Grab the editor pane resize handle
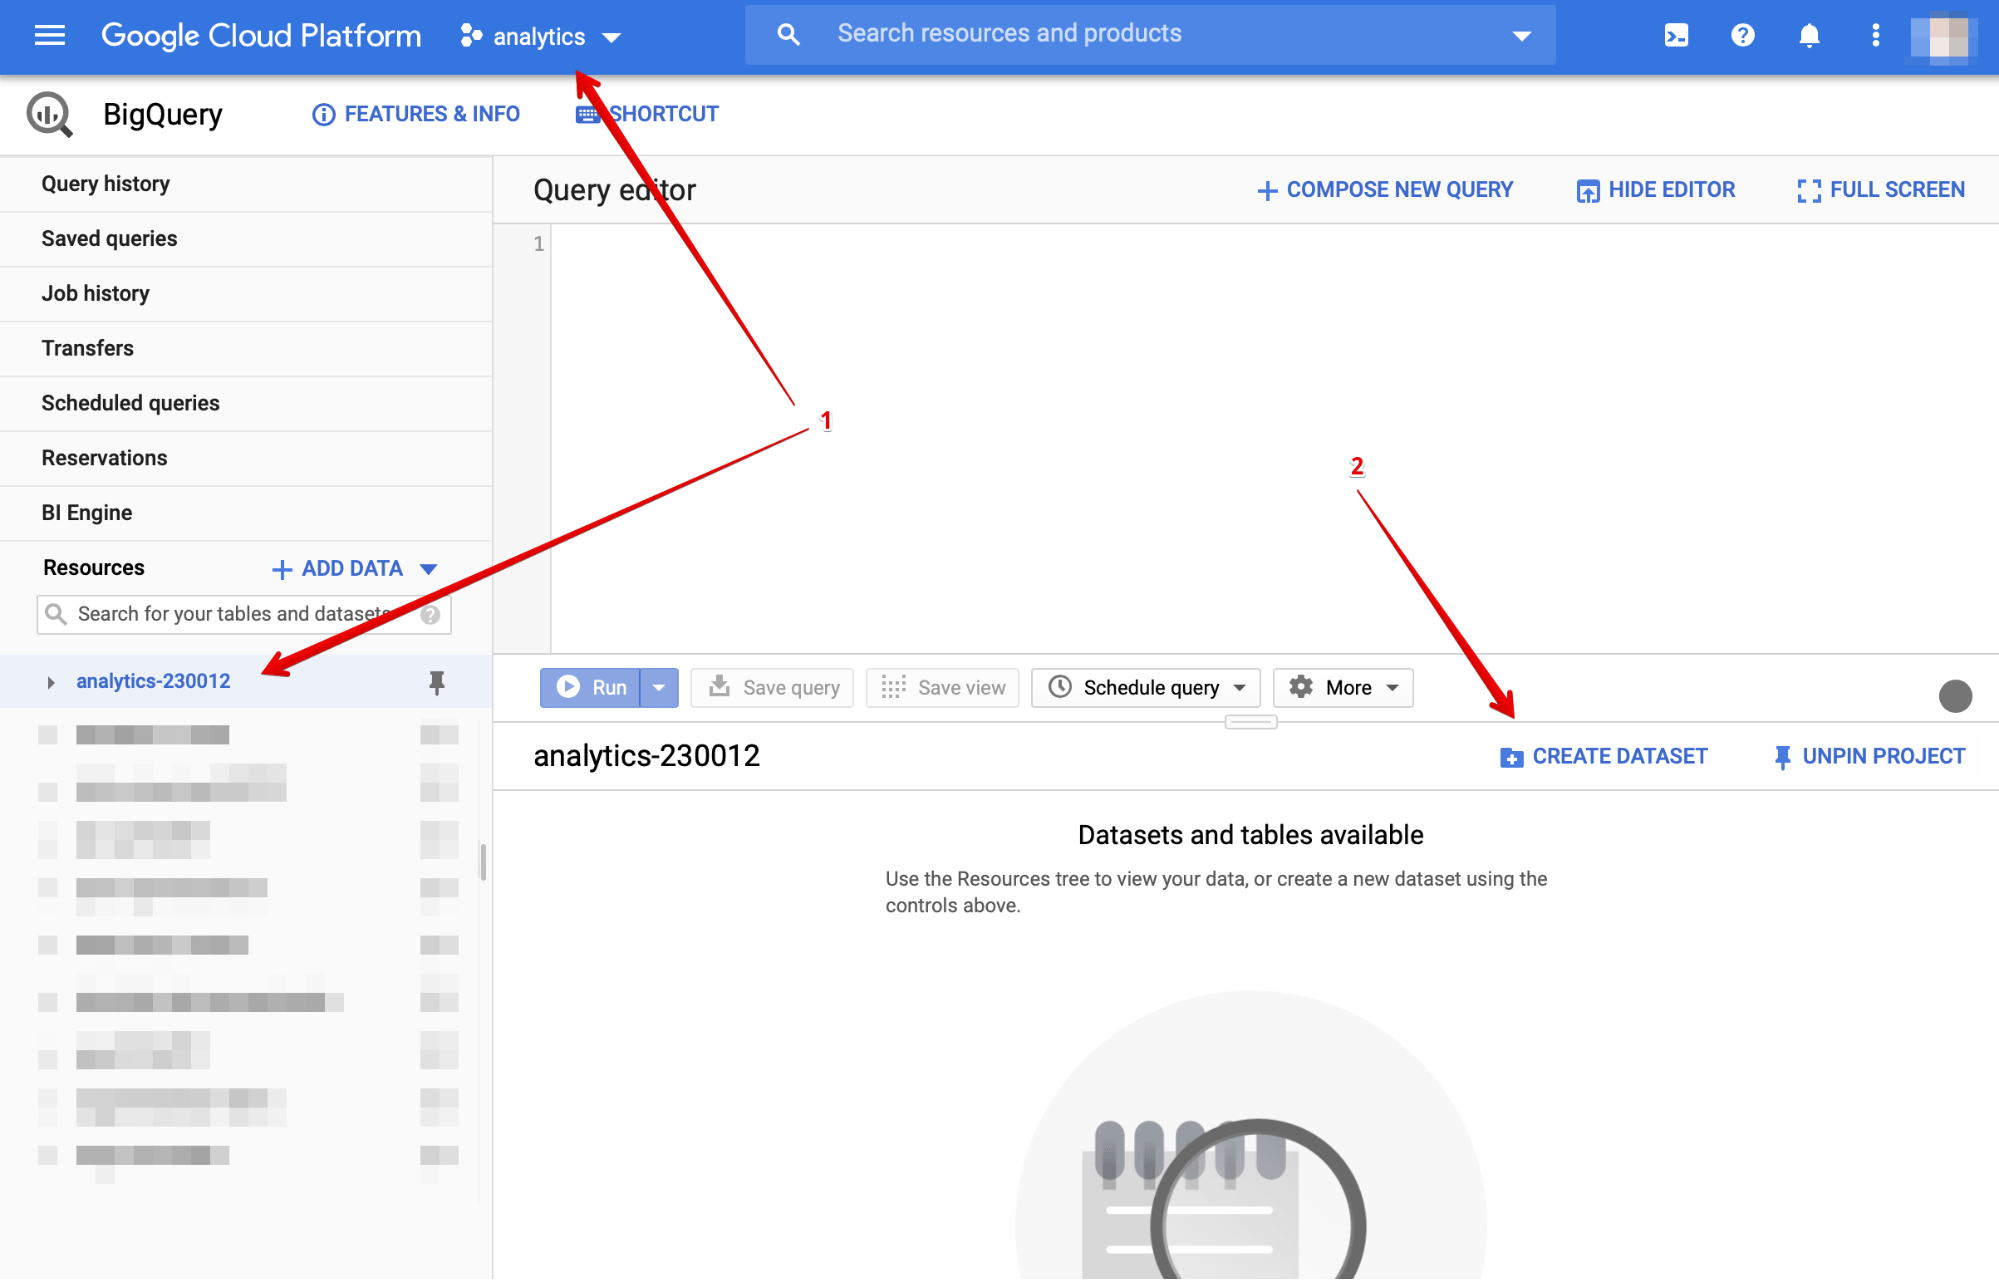The image size is (1999, 1280). point(1250,722)
